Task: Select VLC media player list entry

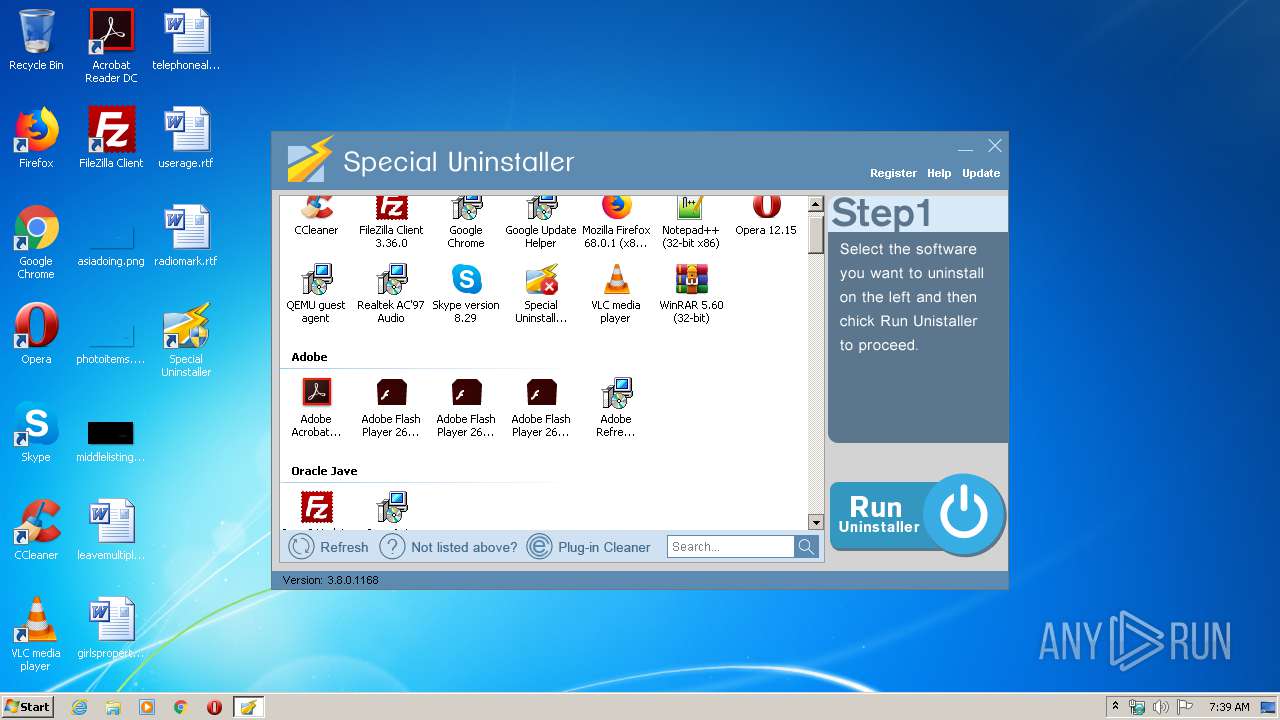Action: [616, 294]
